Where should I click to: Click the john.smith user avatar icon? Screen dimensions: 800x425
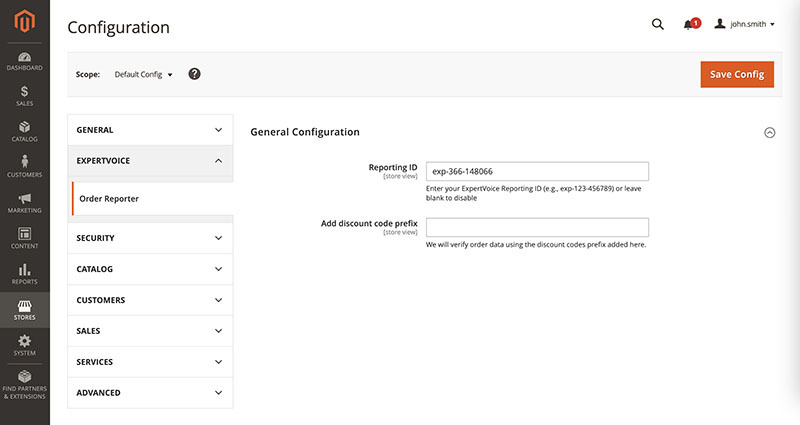[719, 23]
